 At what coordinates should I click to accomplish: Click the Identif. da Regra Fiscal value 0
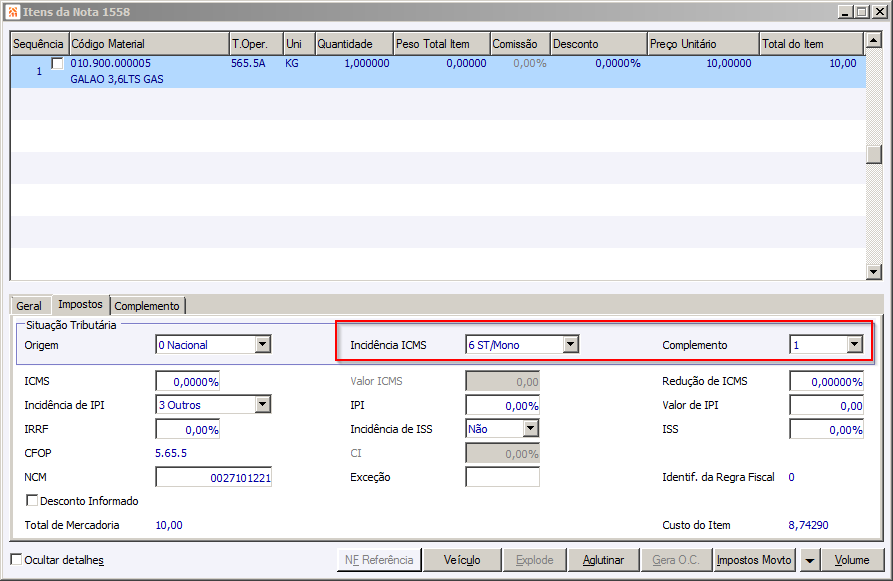tap(791, 477)
